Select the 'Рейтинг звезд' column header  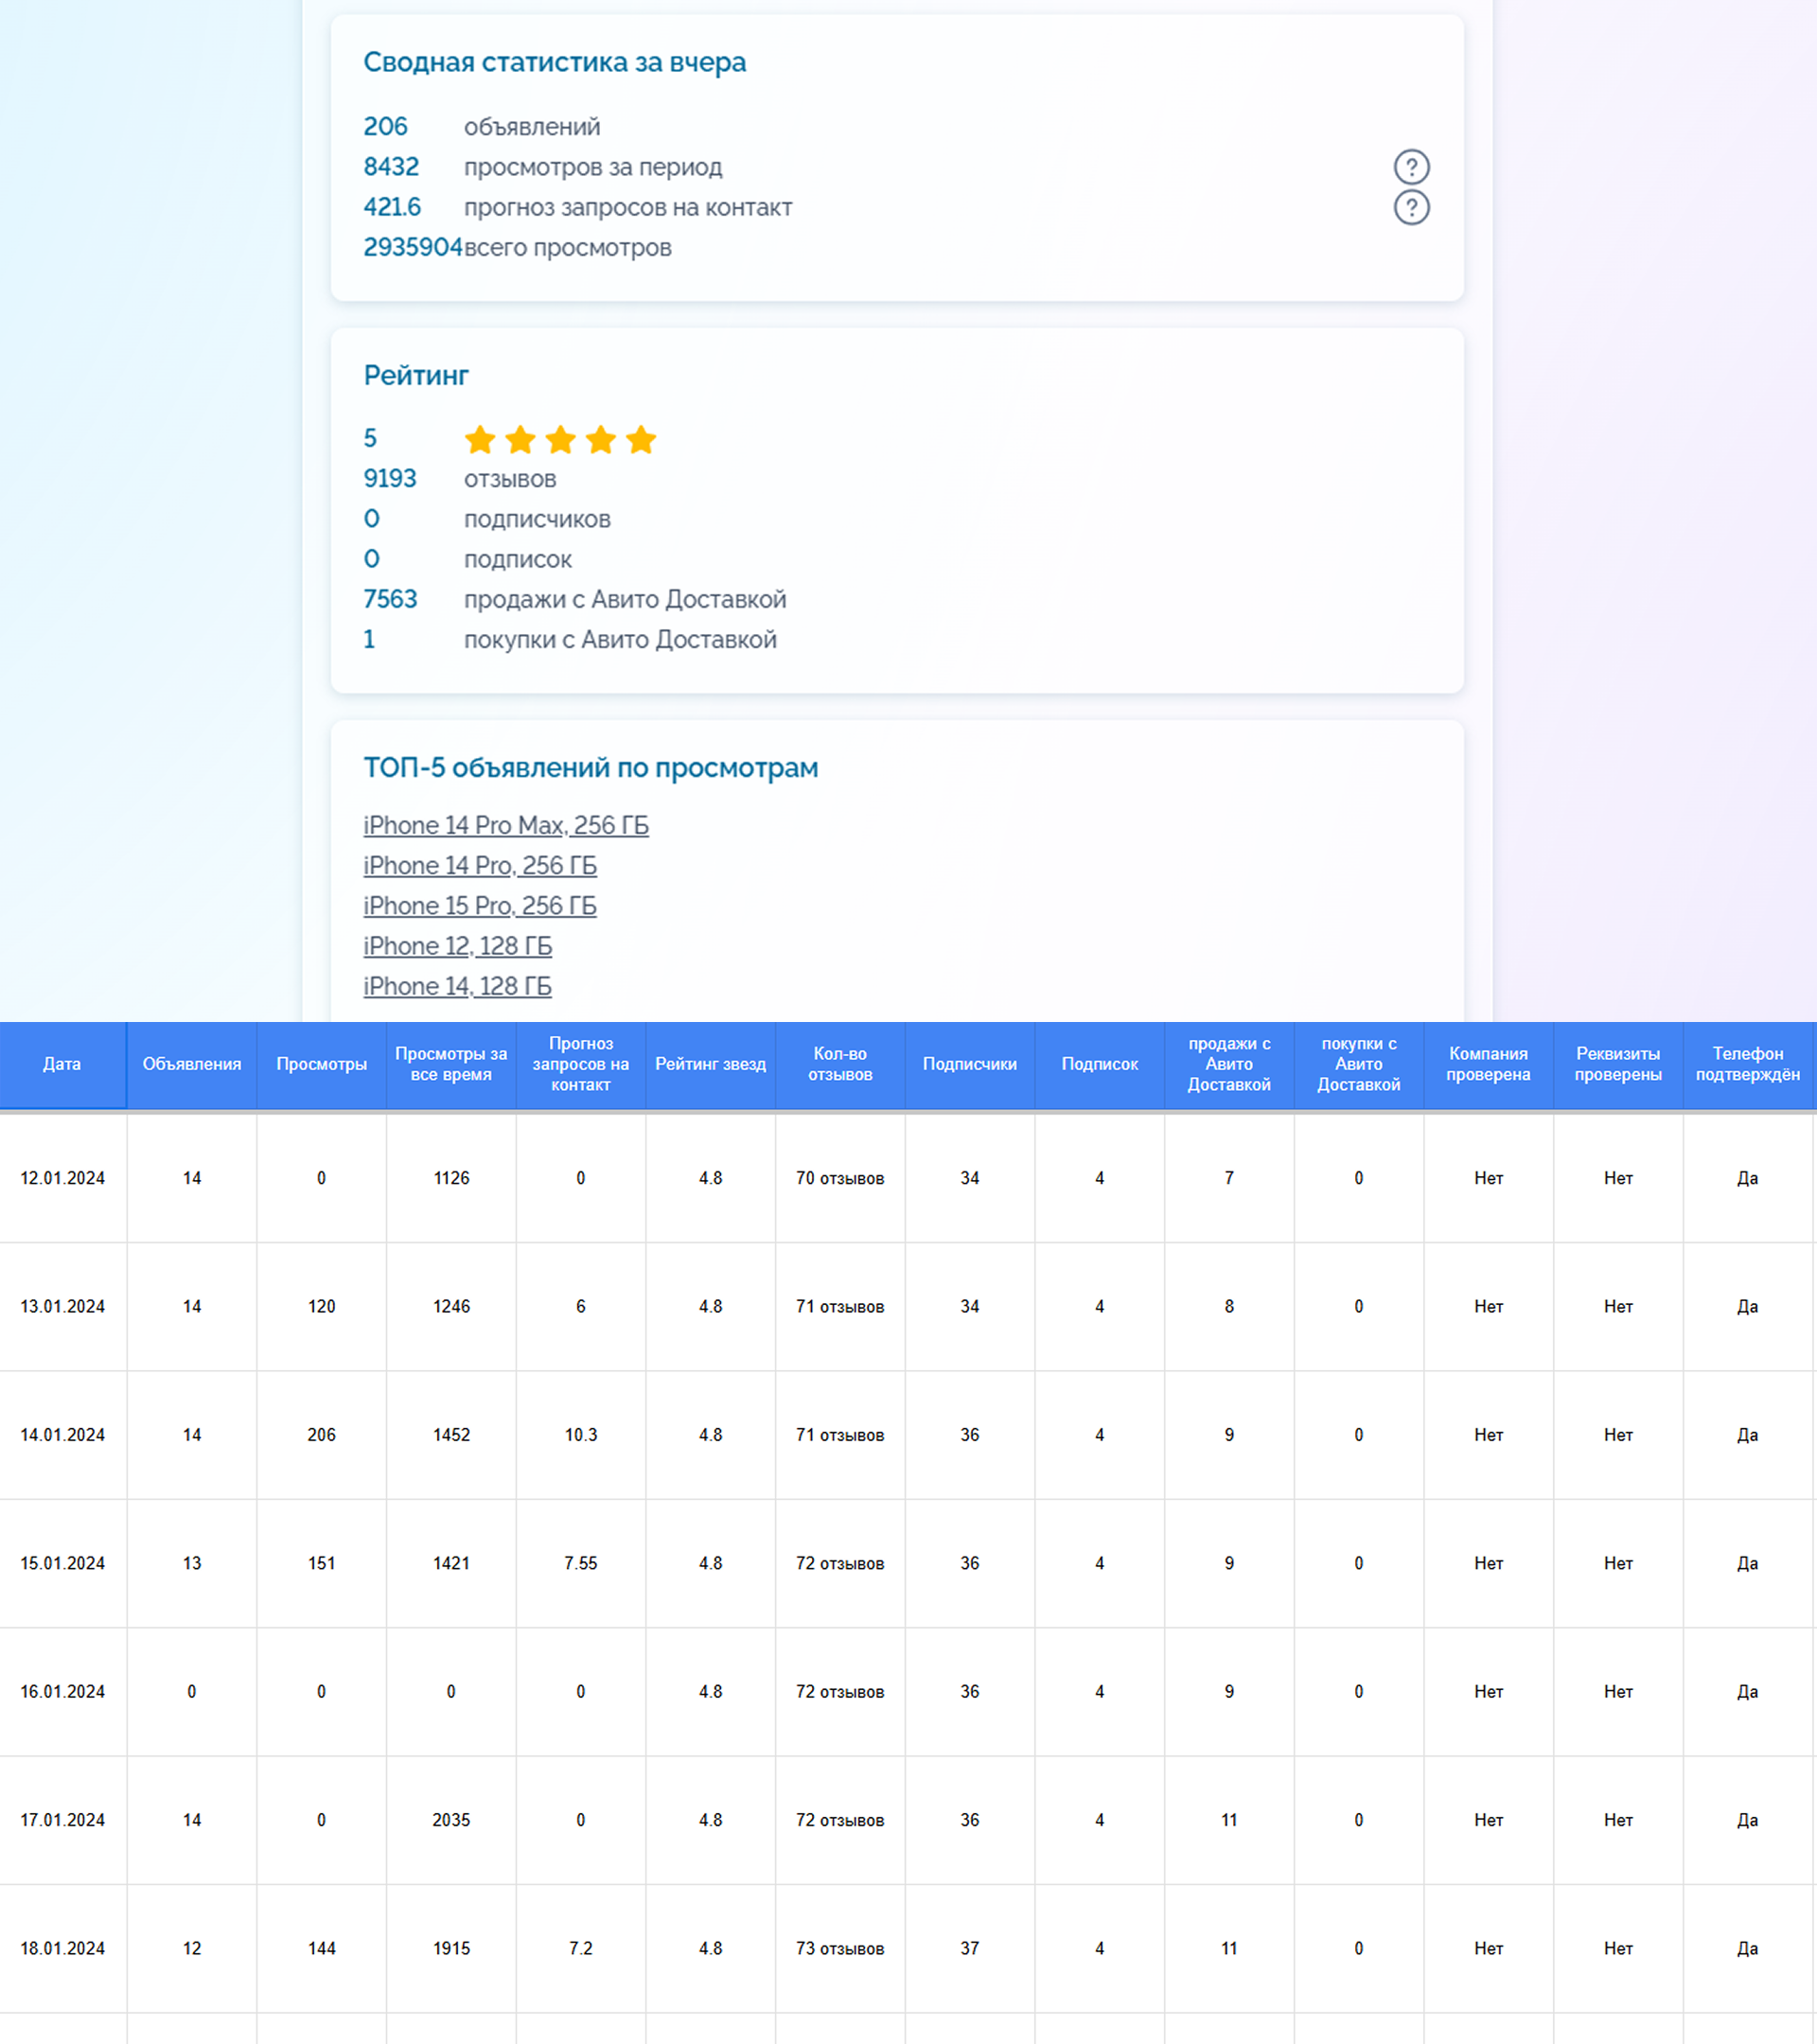(711, 1064)
